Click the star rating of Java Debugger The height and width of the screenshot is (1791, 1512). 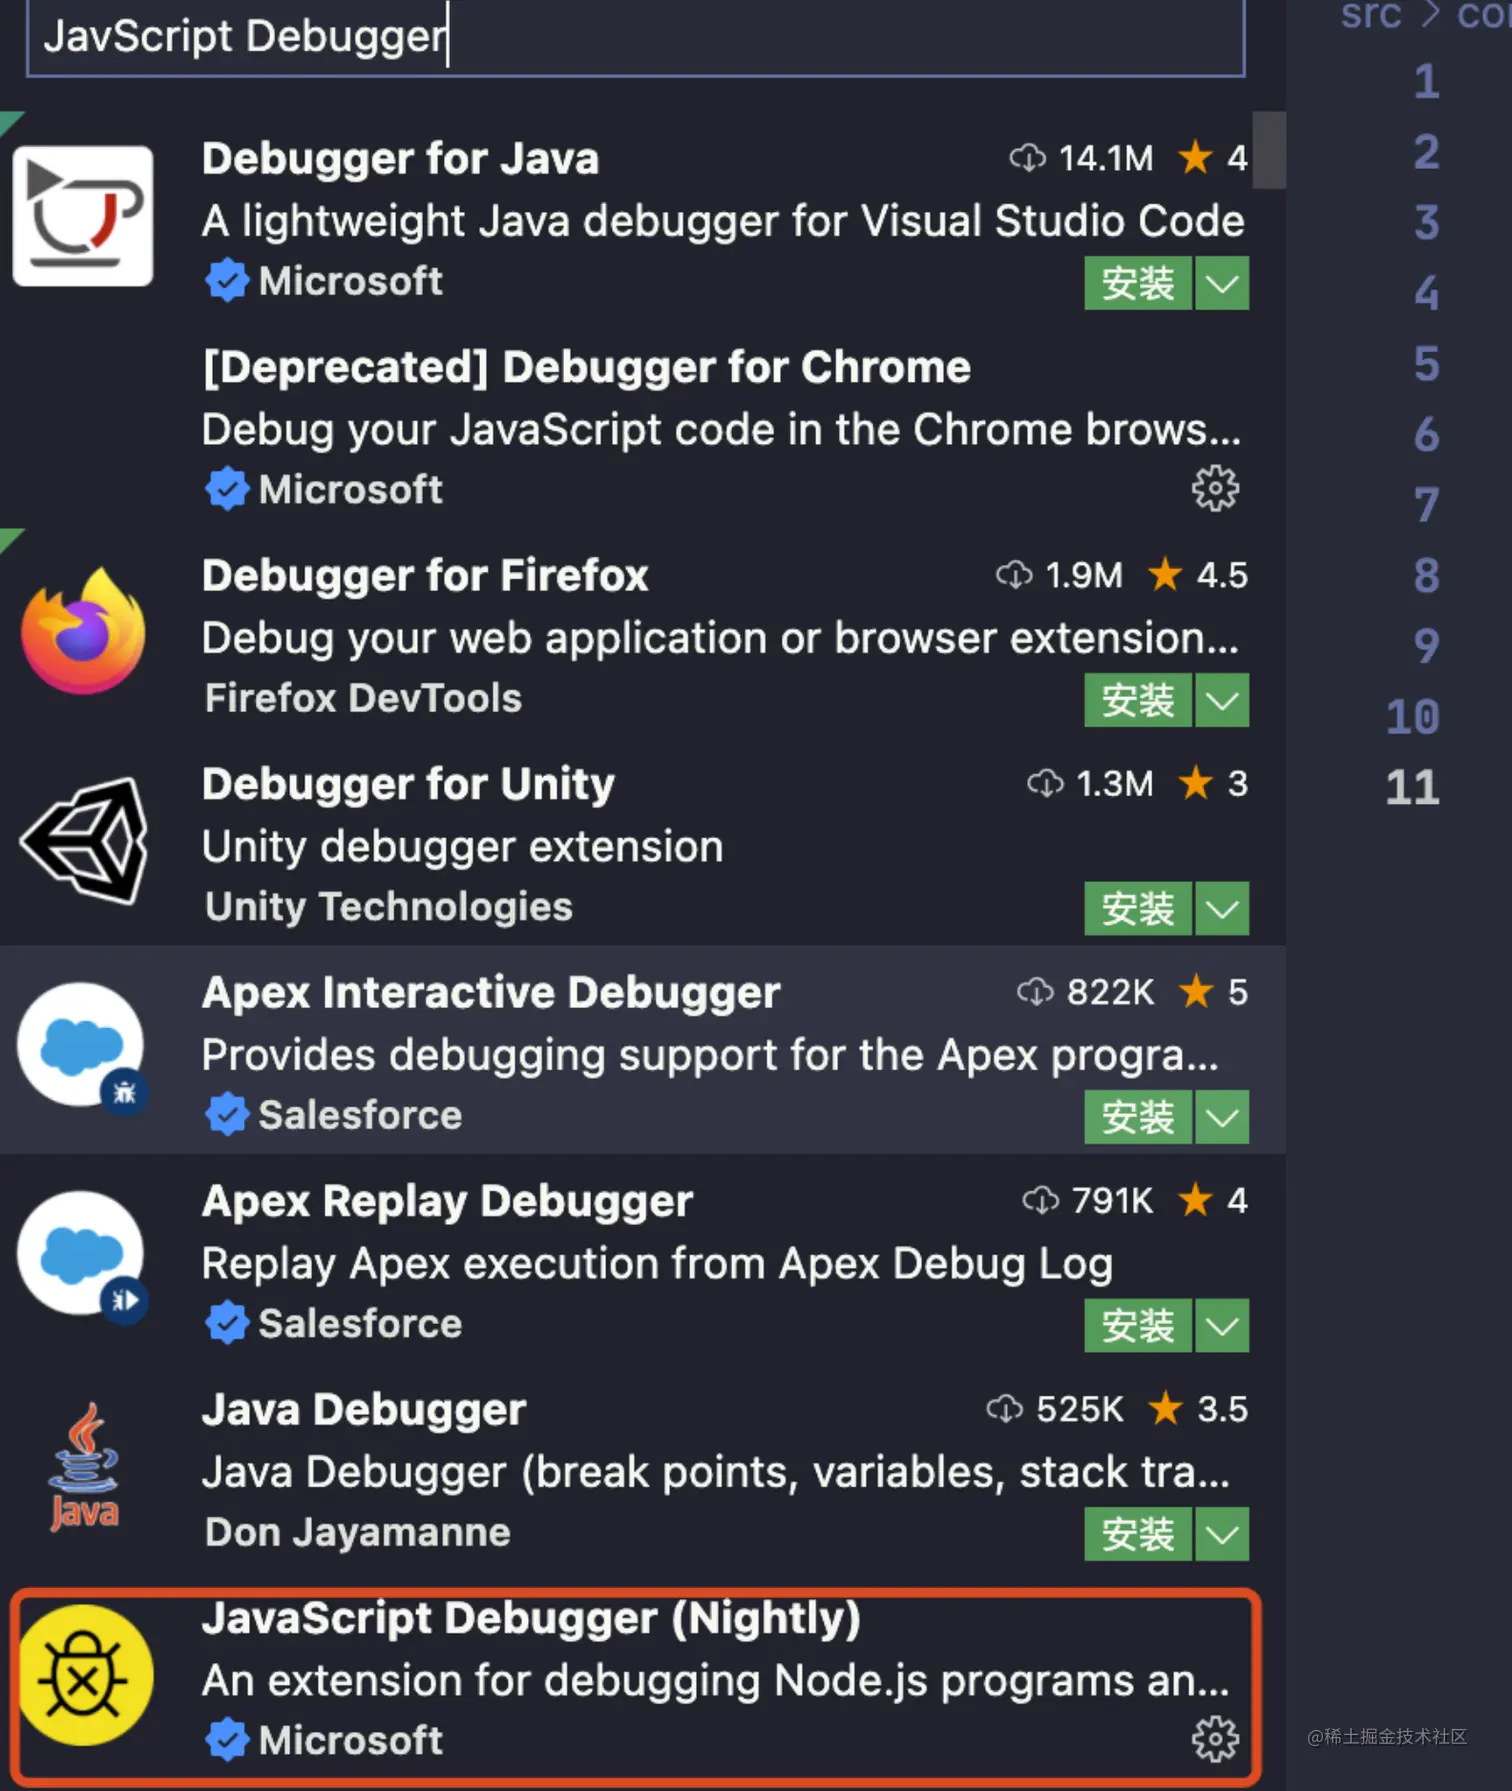tap(1197, 1409)
